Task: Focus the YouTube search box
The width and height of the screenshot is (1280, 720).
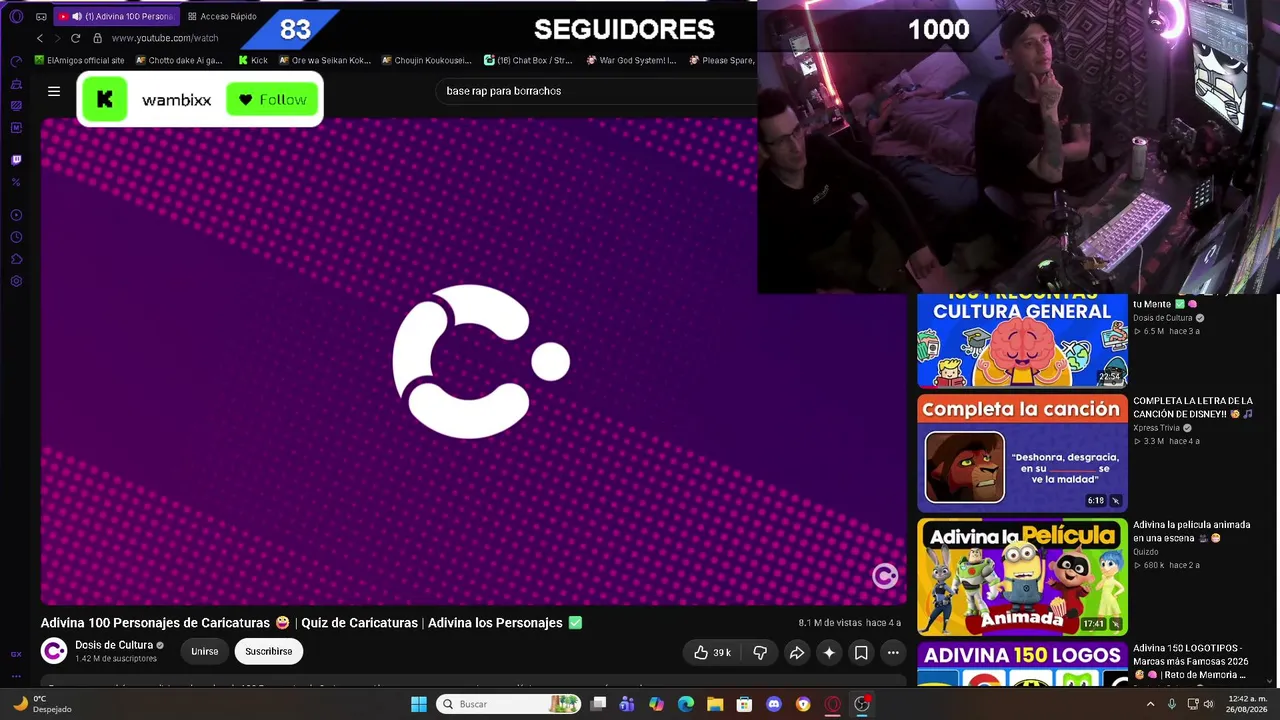Action: pos(595,91)
